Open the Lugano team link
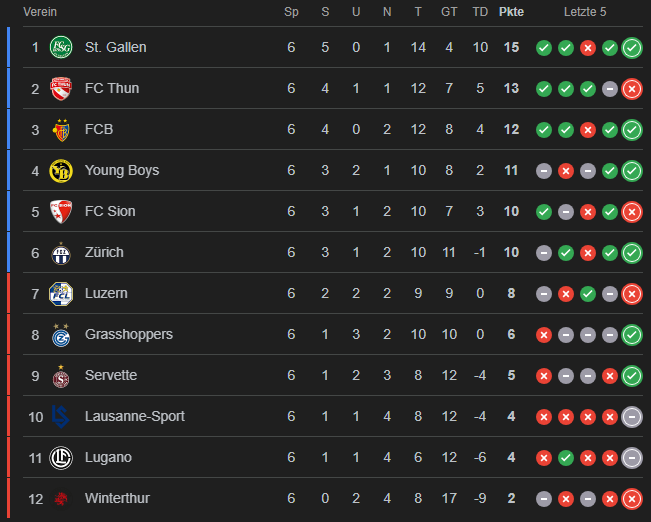Screen dimensions: 651x522 [108, 457]
